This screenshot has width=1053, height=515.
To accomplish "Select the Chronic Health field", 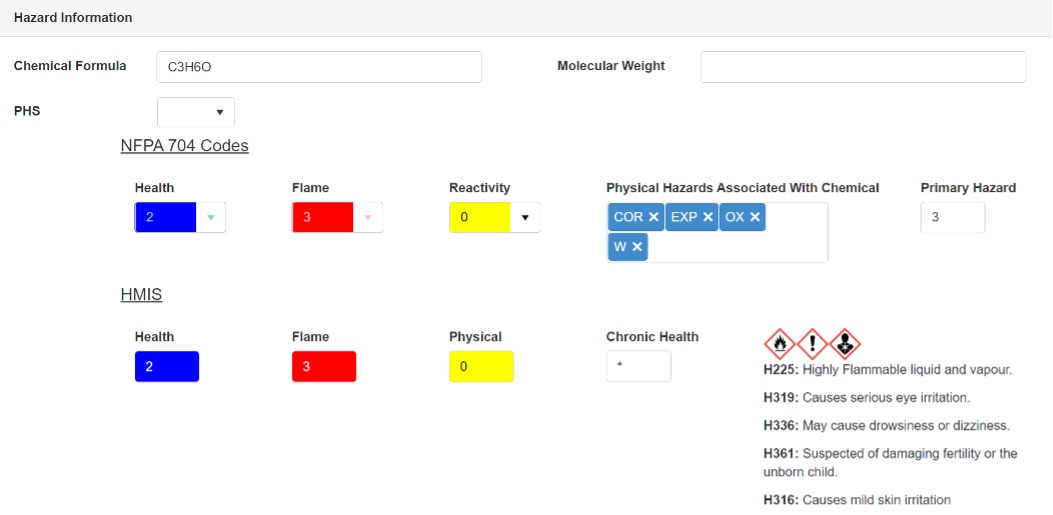I will 638,366.
